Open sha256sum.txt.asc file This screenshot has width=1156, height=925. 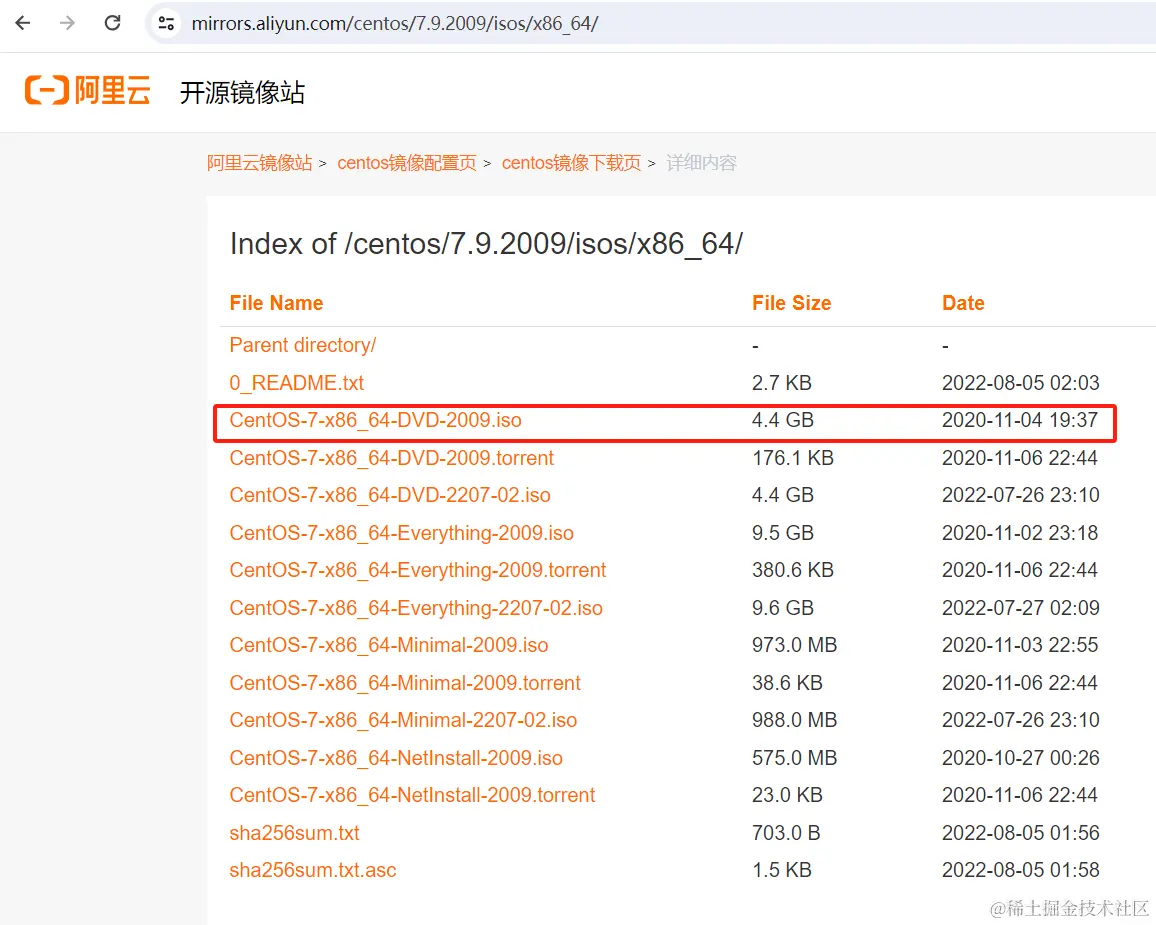coord(313,870)
